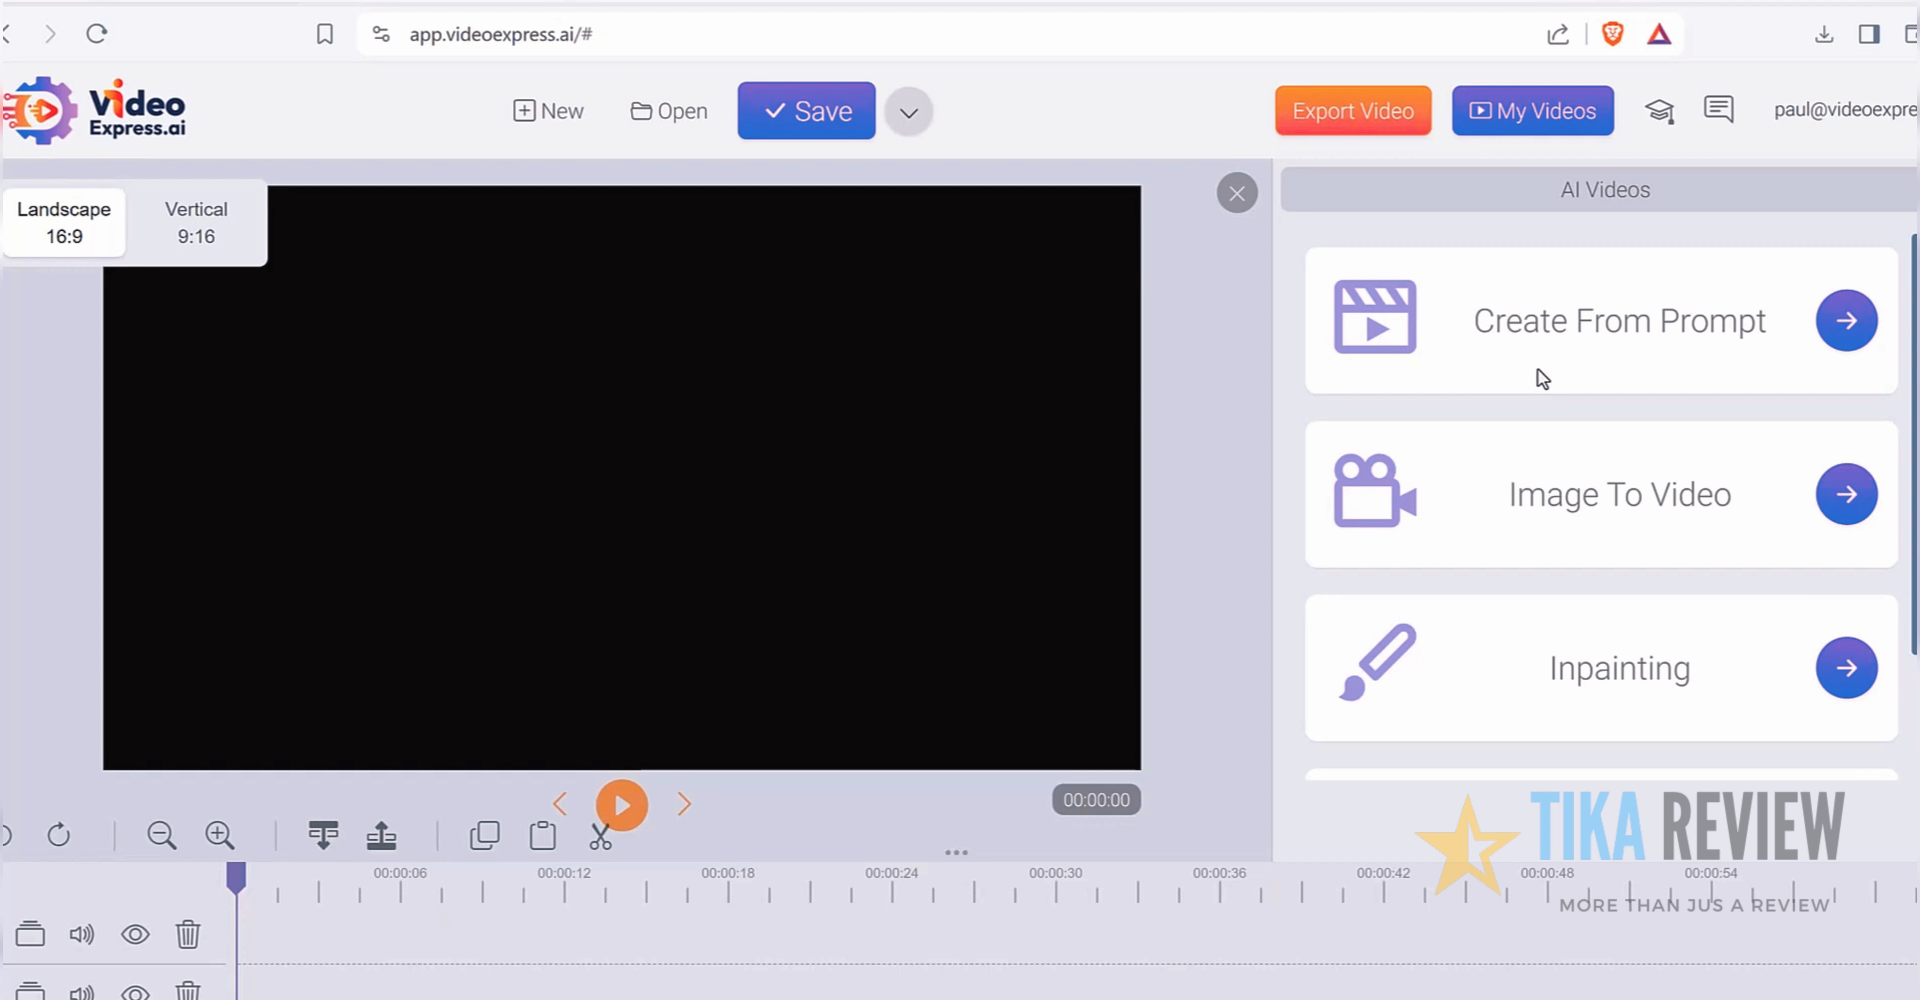Open My Videos button
Screen dimensions: 1920x1000
click(x=1533, y=111)
